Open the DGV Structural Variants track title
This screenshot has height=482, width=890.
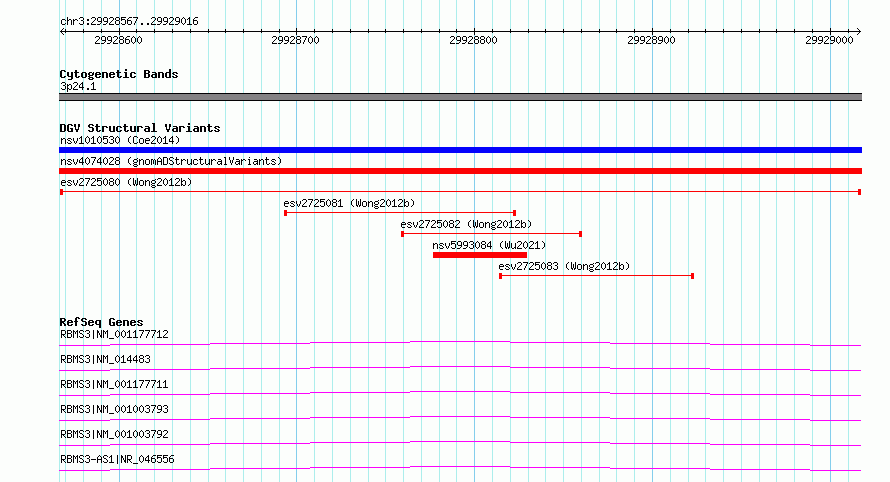[x=140, y=128]
